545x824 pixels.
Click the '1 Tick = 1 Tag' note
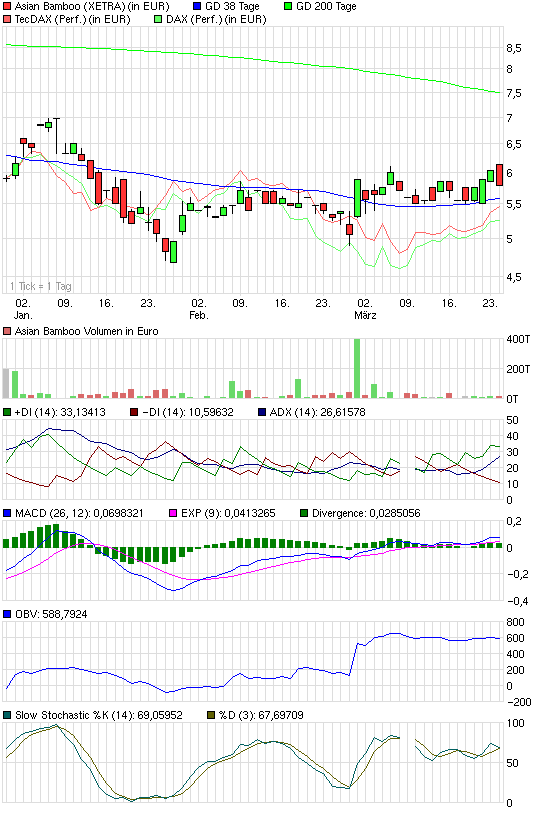point(40,286)
